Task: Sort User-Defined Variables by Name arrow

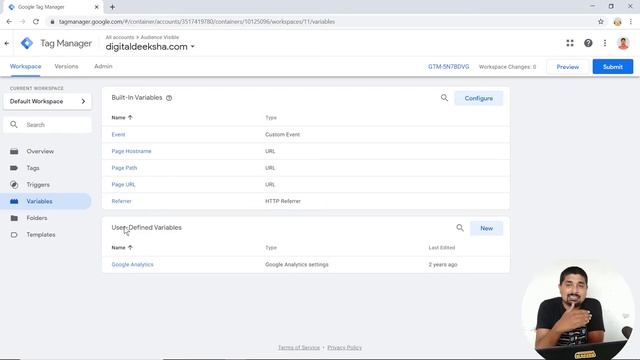Action: pyautogui.click(x=130, y=247)
